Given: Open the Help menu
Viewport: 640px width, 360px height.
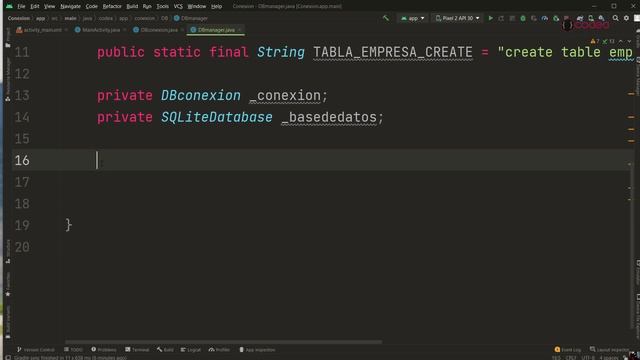Looking at the screenshot, I should tap(216, 7).
